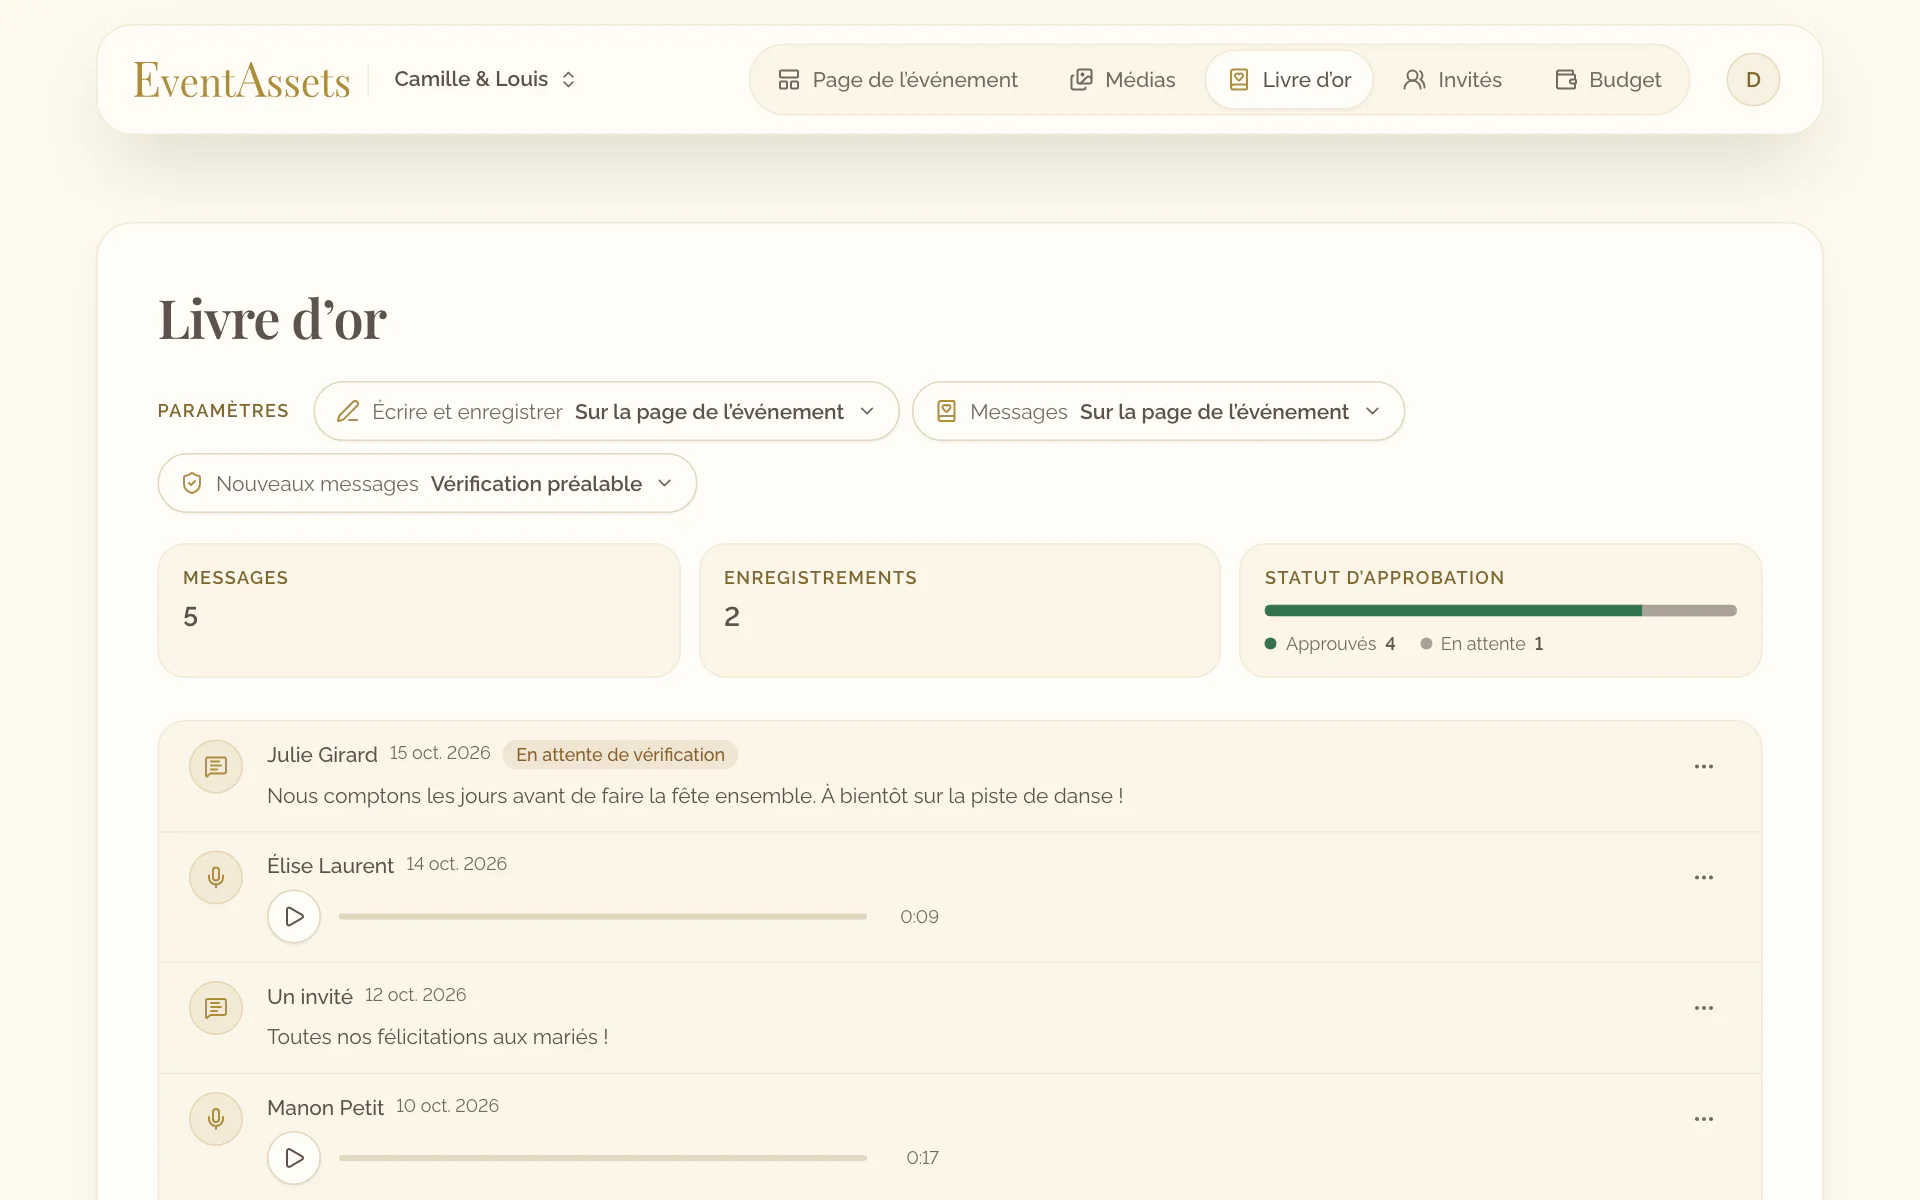Go to Page de l'événement tab

click(x=898, y=80)
